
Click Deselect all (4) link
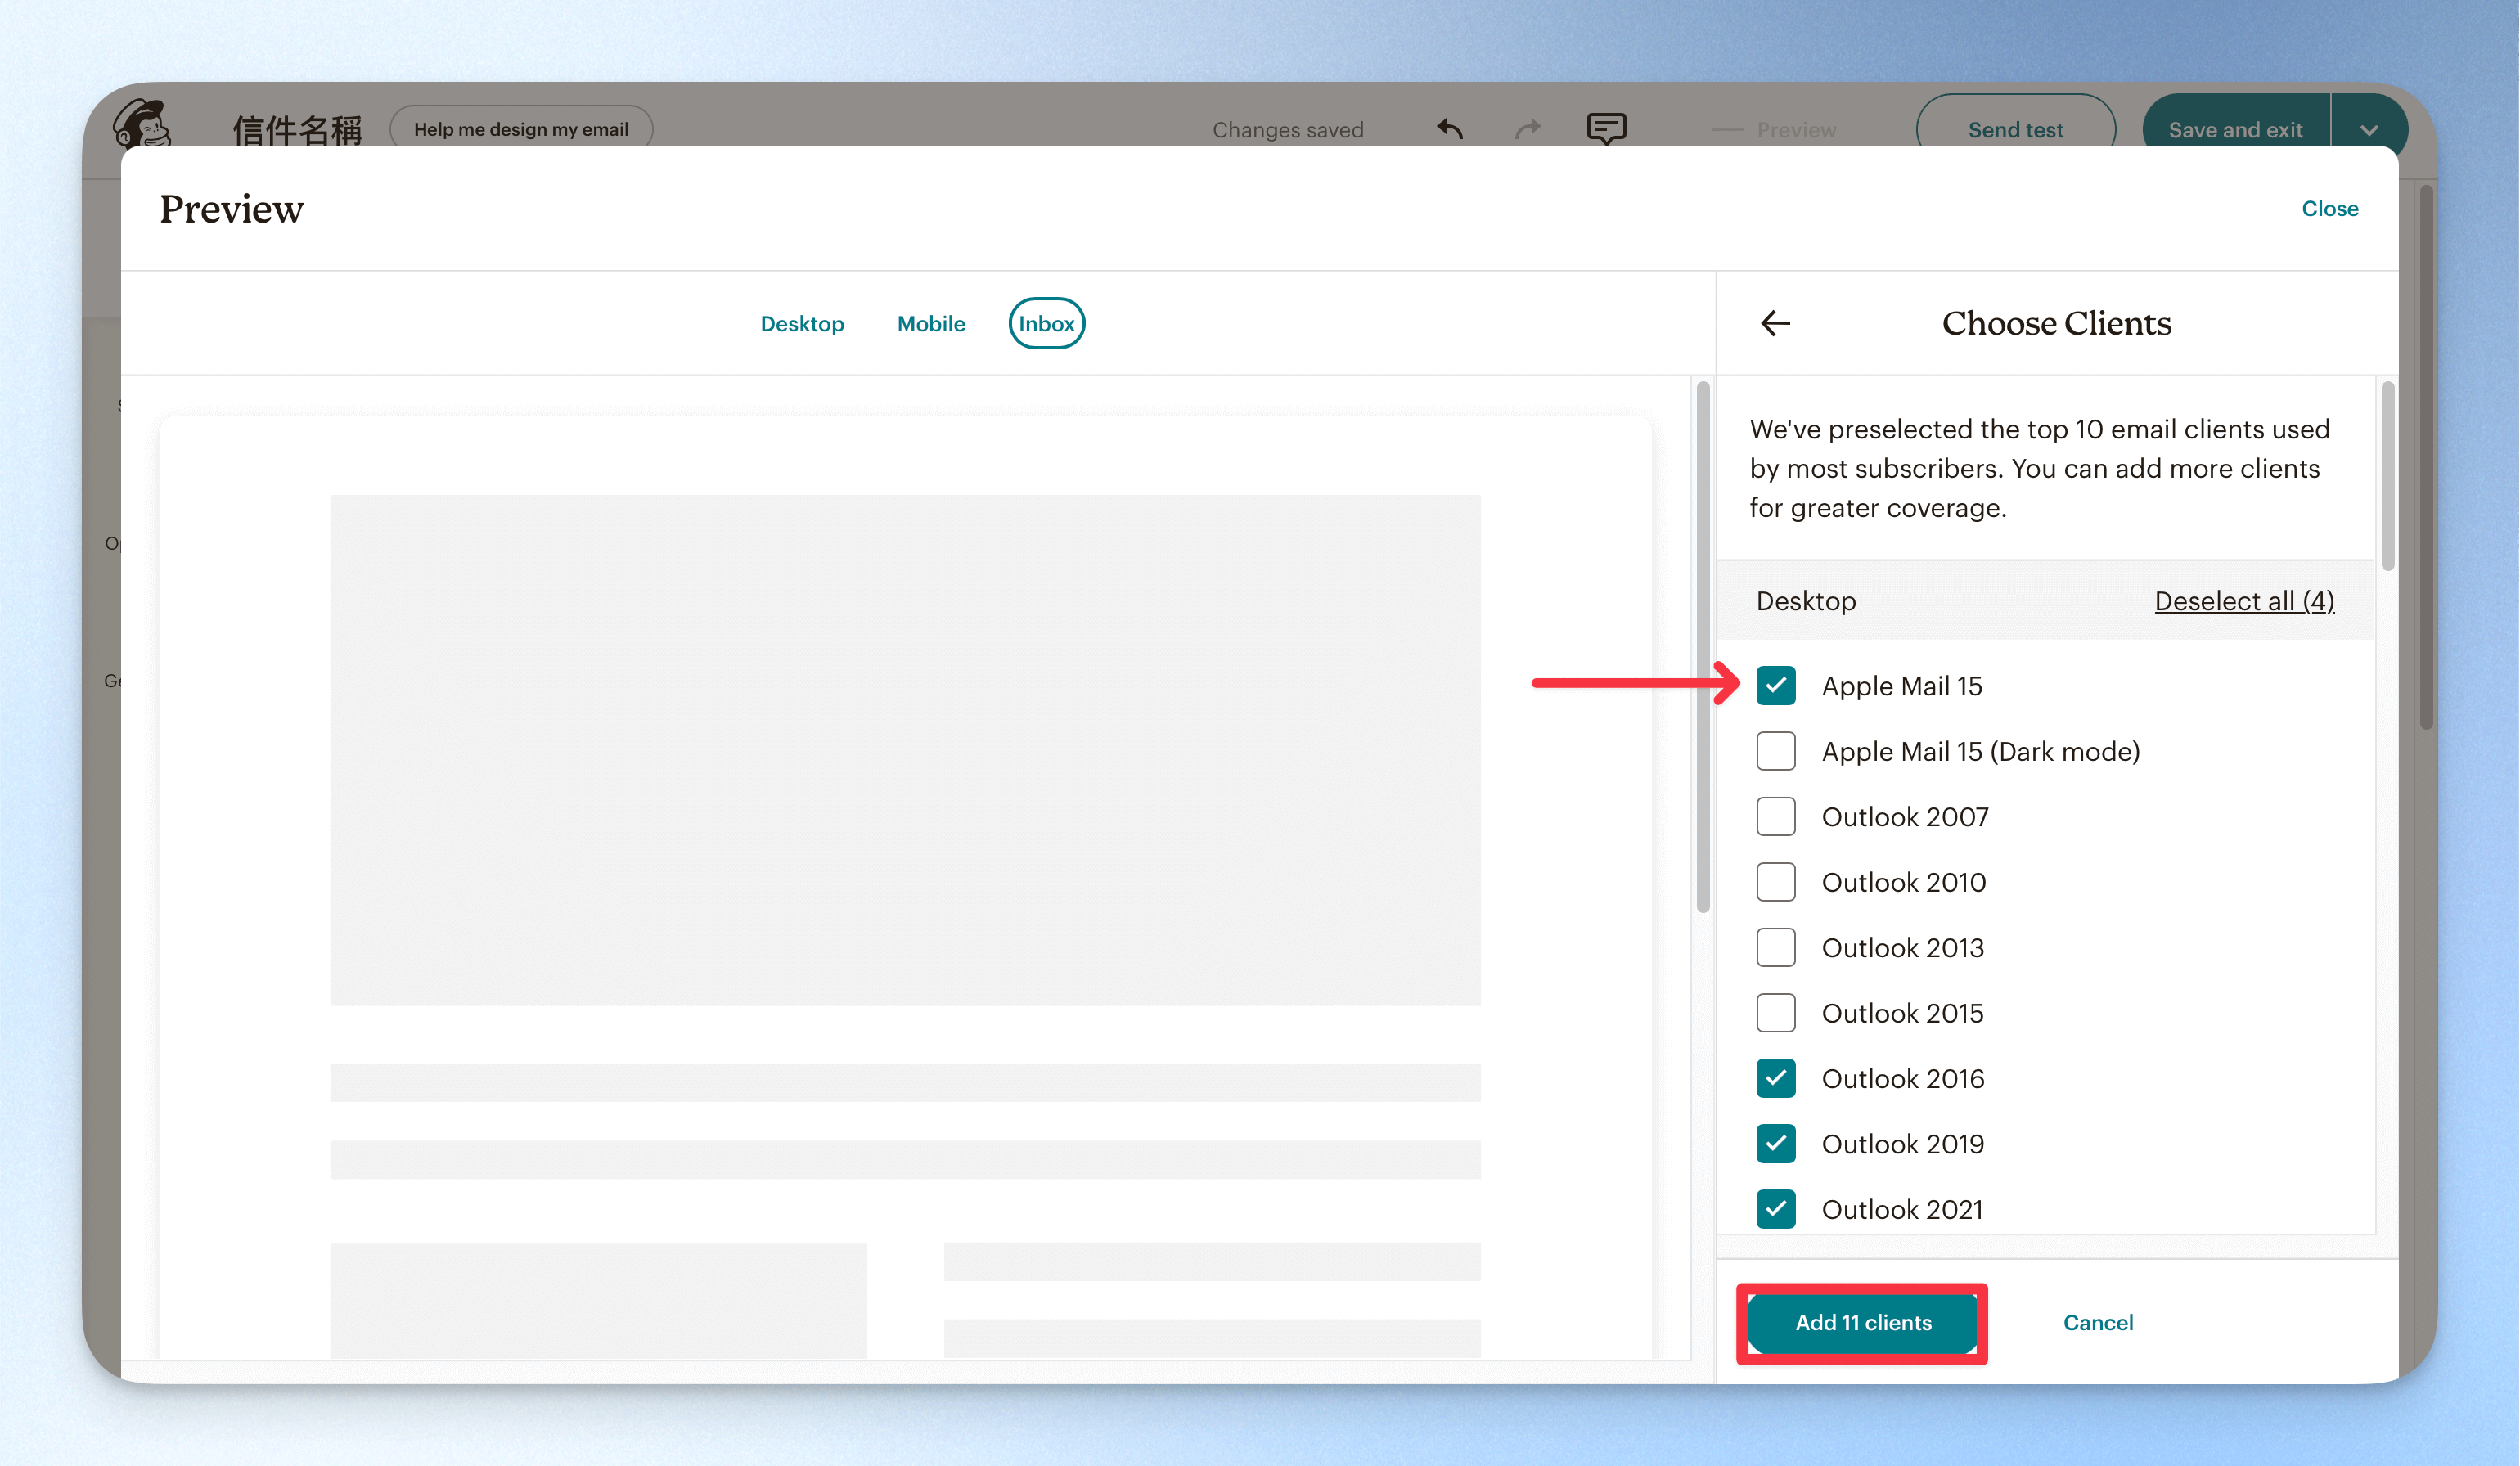(2244, 601)
